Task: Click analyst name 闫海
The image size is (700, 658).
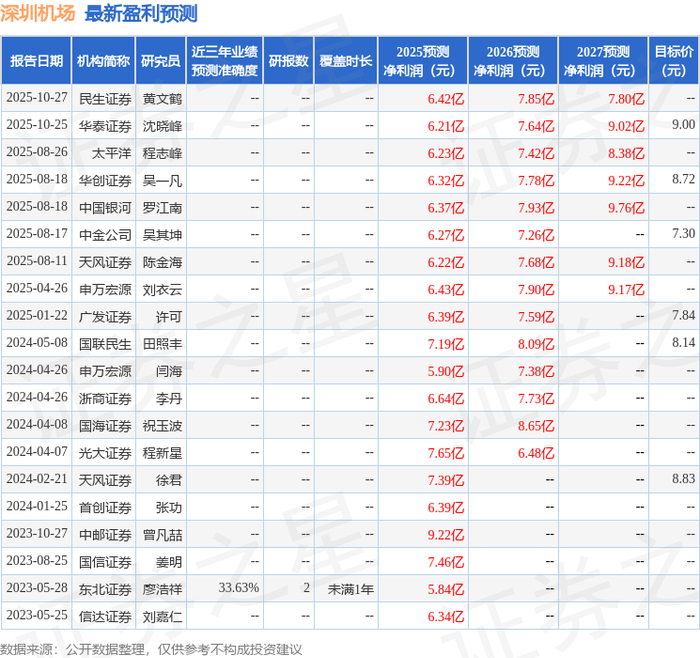Action: tap(169, 371)
